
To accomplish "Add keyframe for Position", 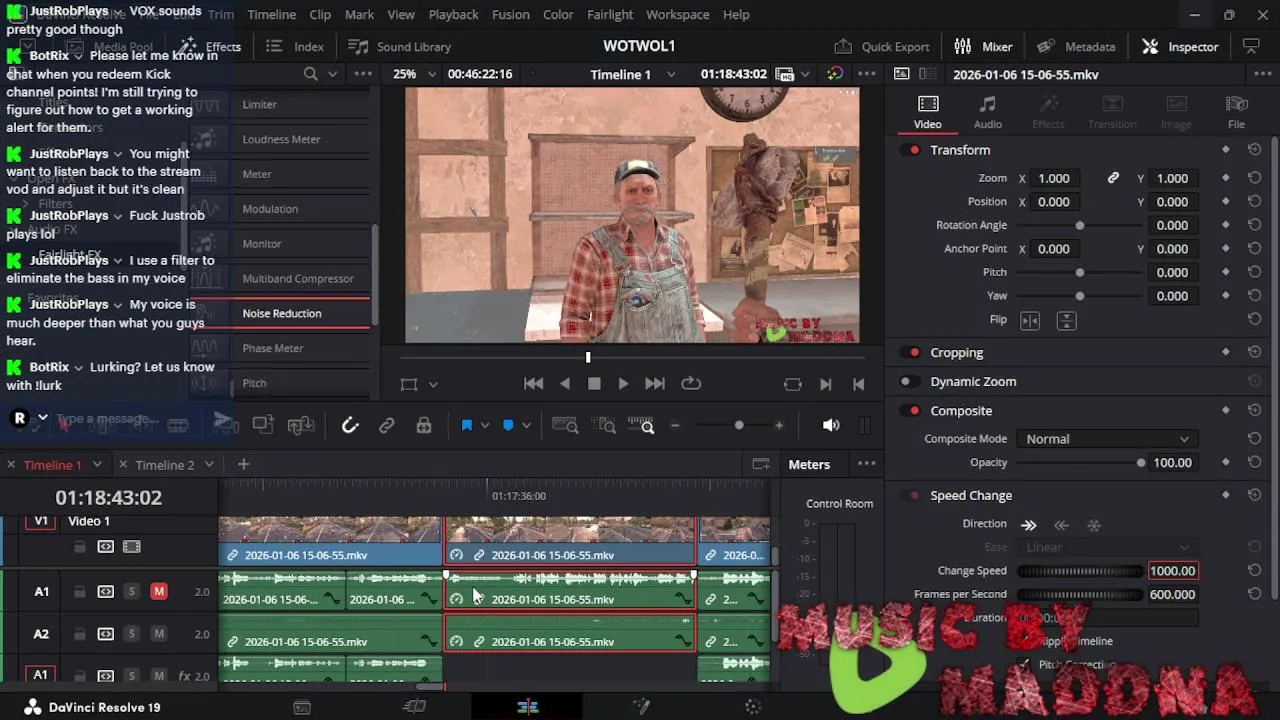I will [1226, 202].
